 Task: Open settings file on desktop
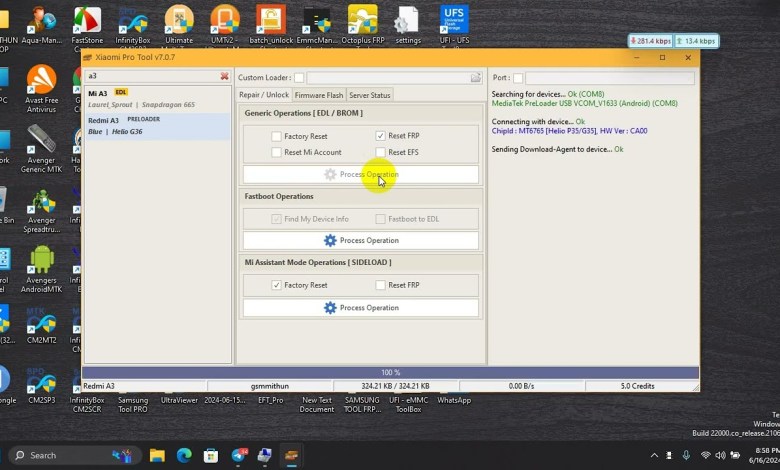pos(408,25)
